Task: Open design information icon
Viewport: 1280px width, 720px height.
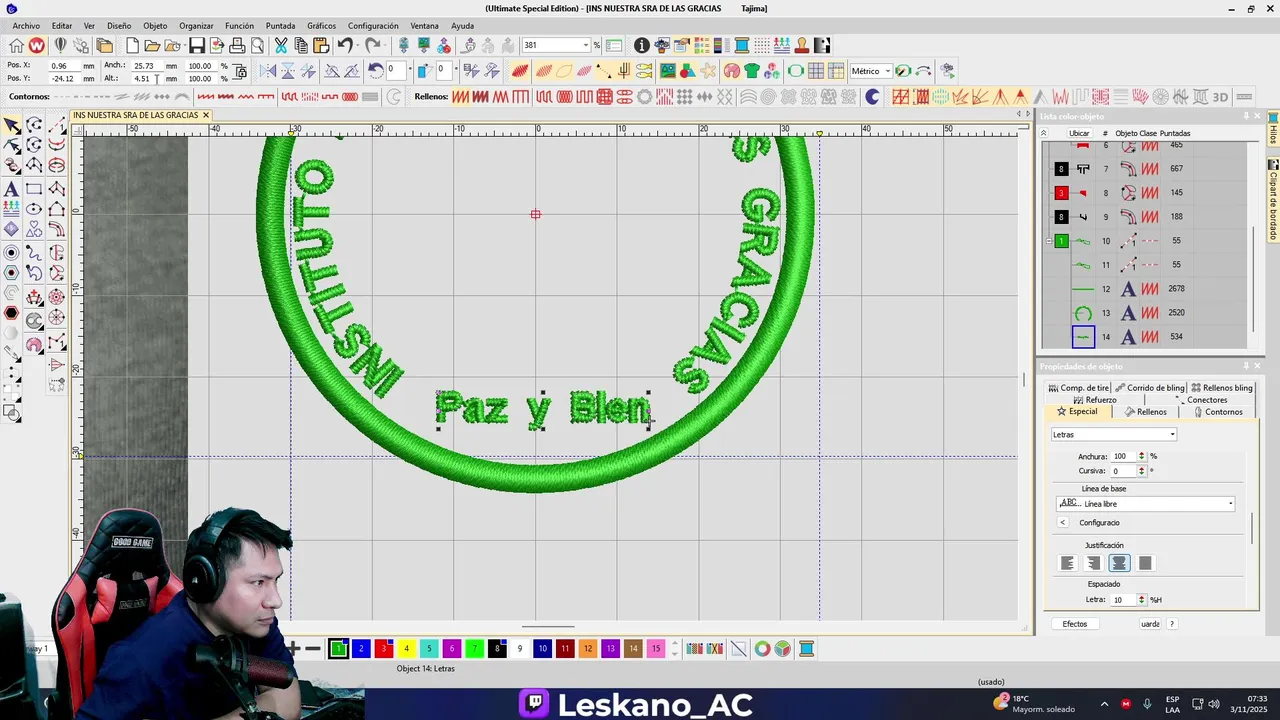Action: (x=642, y=45)
